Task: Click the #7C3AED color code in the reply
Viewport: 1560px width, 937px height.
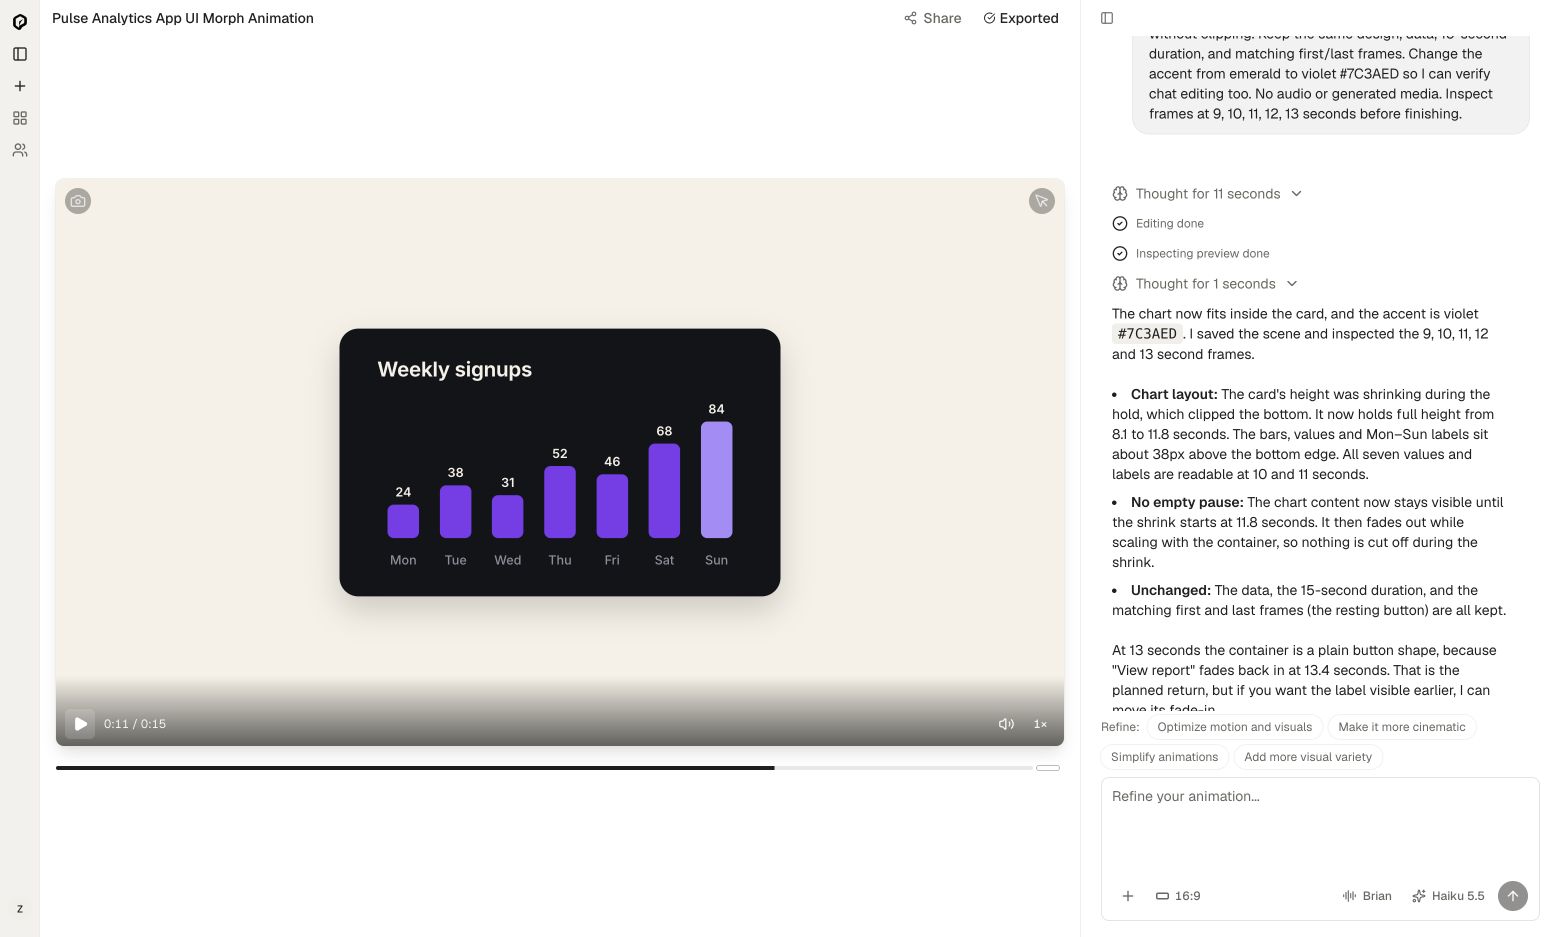Action: tap(1147, 334)
